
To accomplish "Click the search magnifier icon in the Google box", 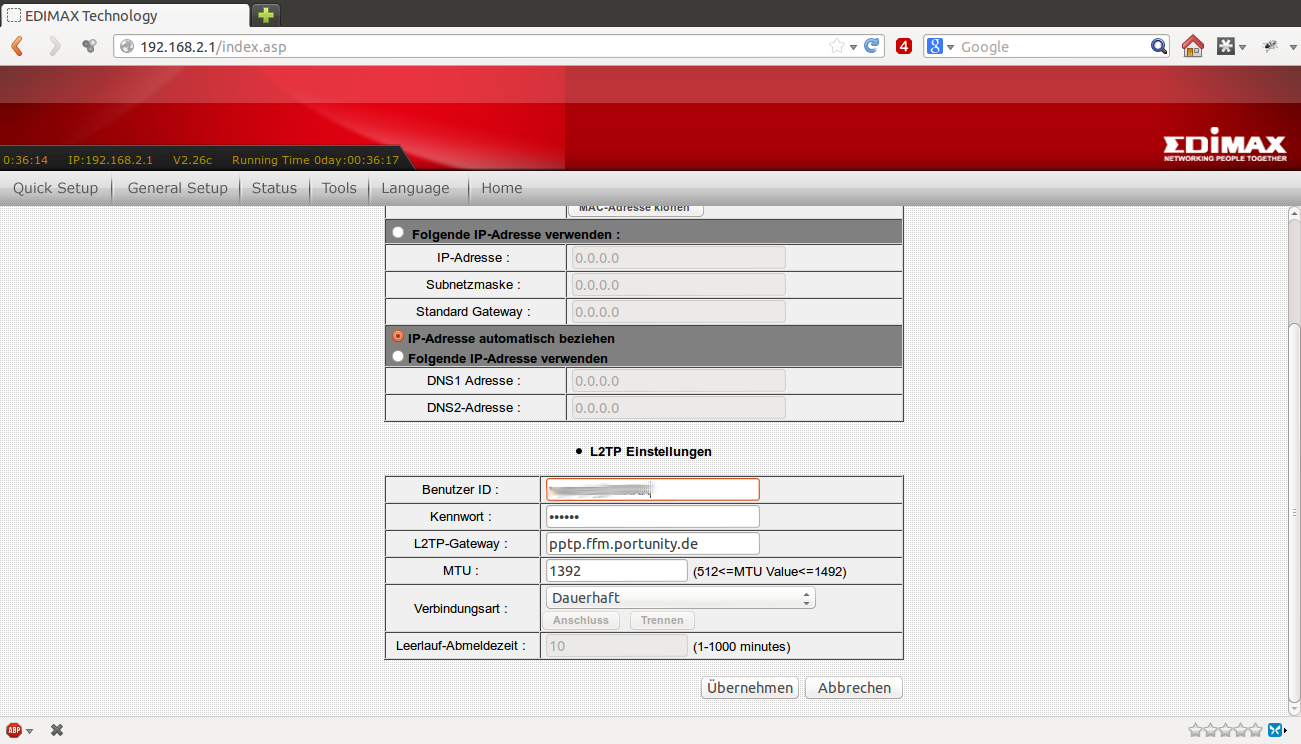I will 1159,46.
